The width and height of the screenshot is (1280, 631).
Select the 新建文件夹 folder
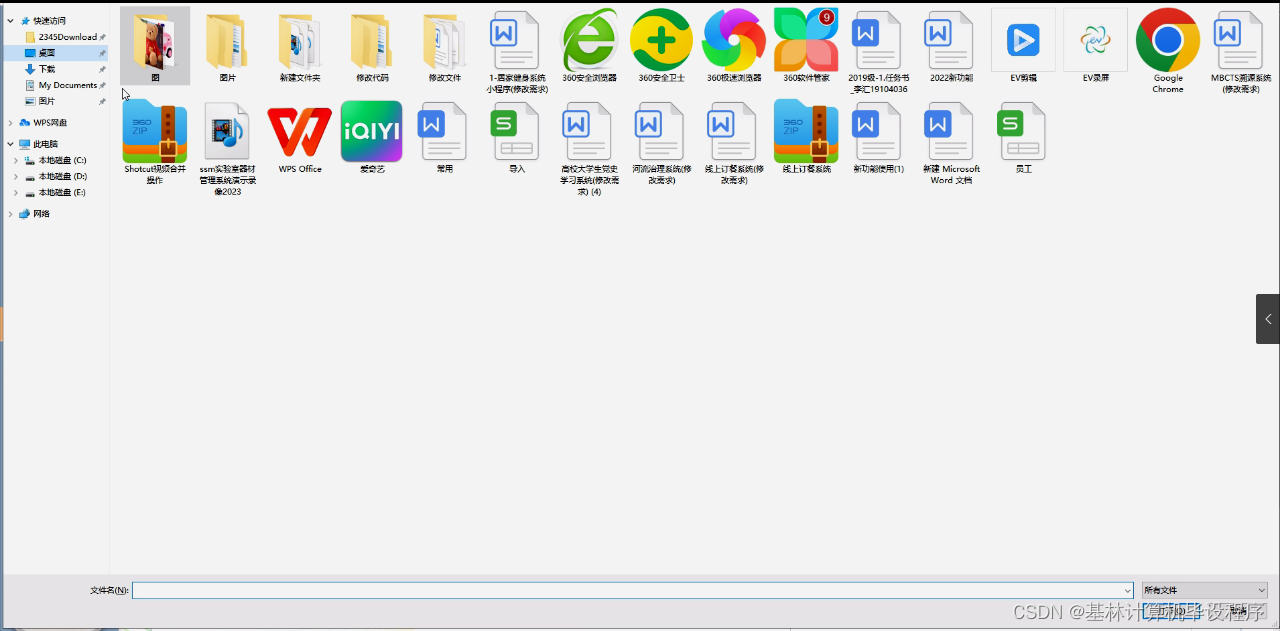300,45
